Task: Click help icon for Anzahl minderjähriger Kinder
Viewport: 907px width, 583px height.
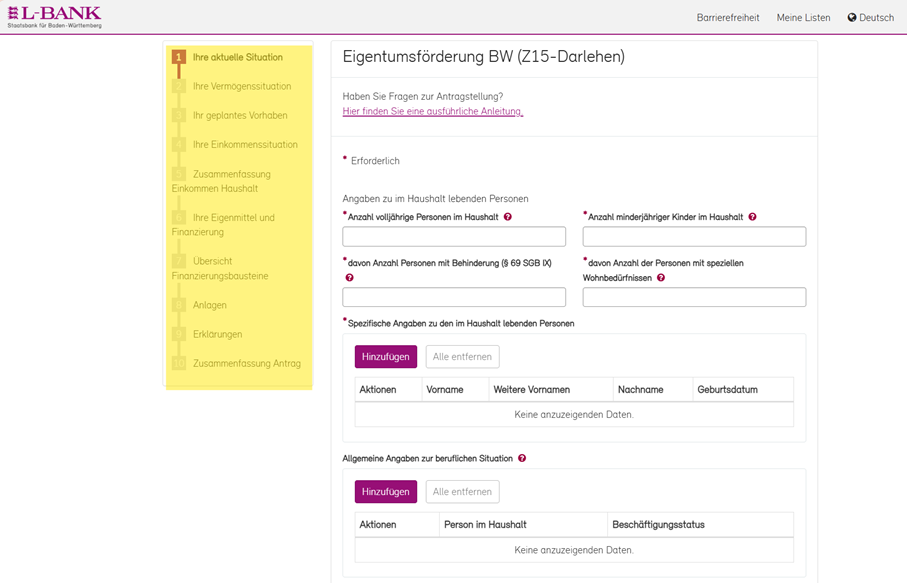Action: tap(752, 217)
